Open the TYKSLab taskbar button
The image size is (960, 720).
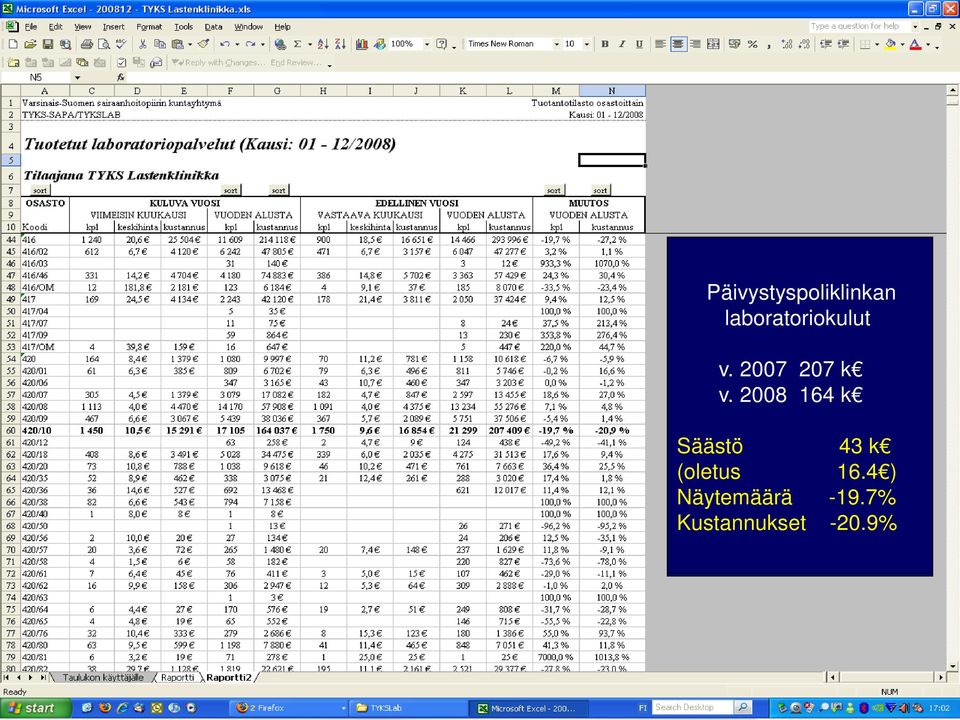point(409,708)
